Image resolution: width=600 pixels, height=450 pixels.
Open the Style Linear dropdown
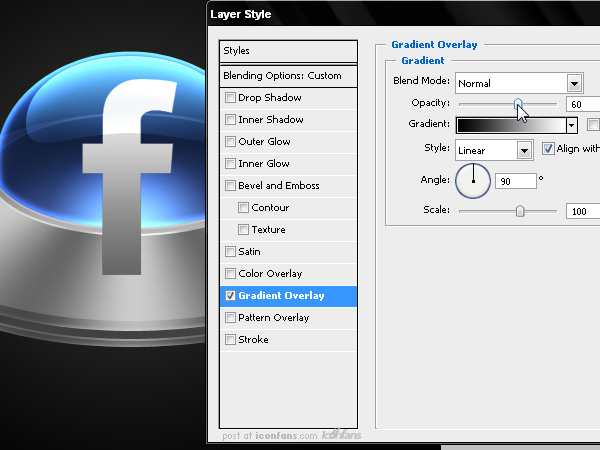pos(494,150)
